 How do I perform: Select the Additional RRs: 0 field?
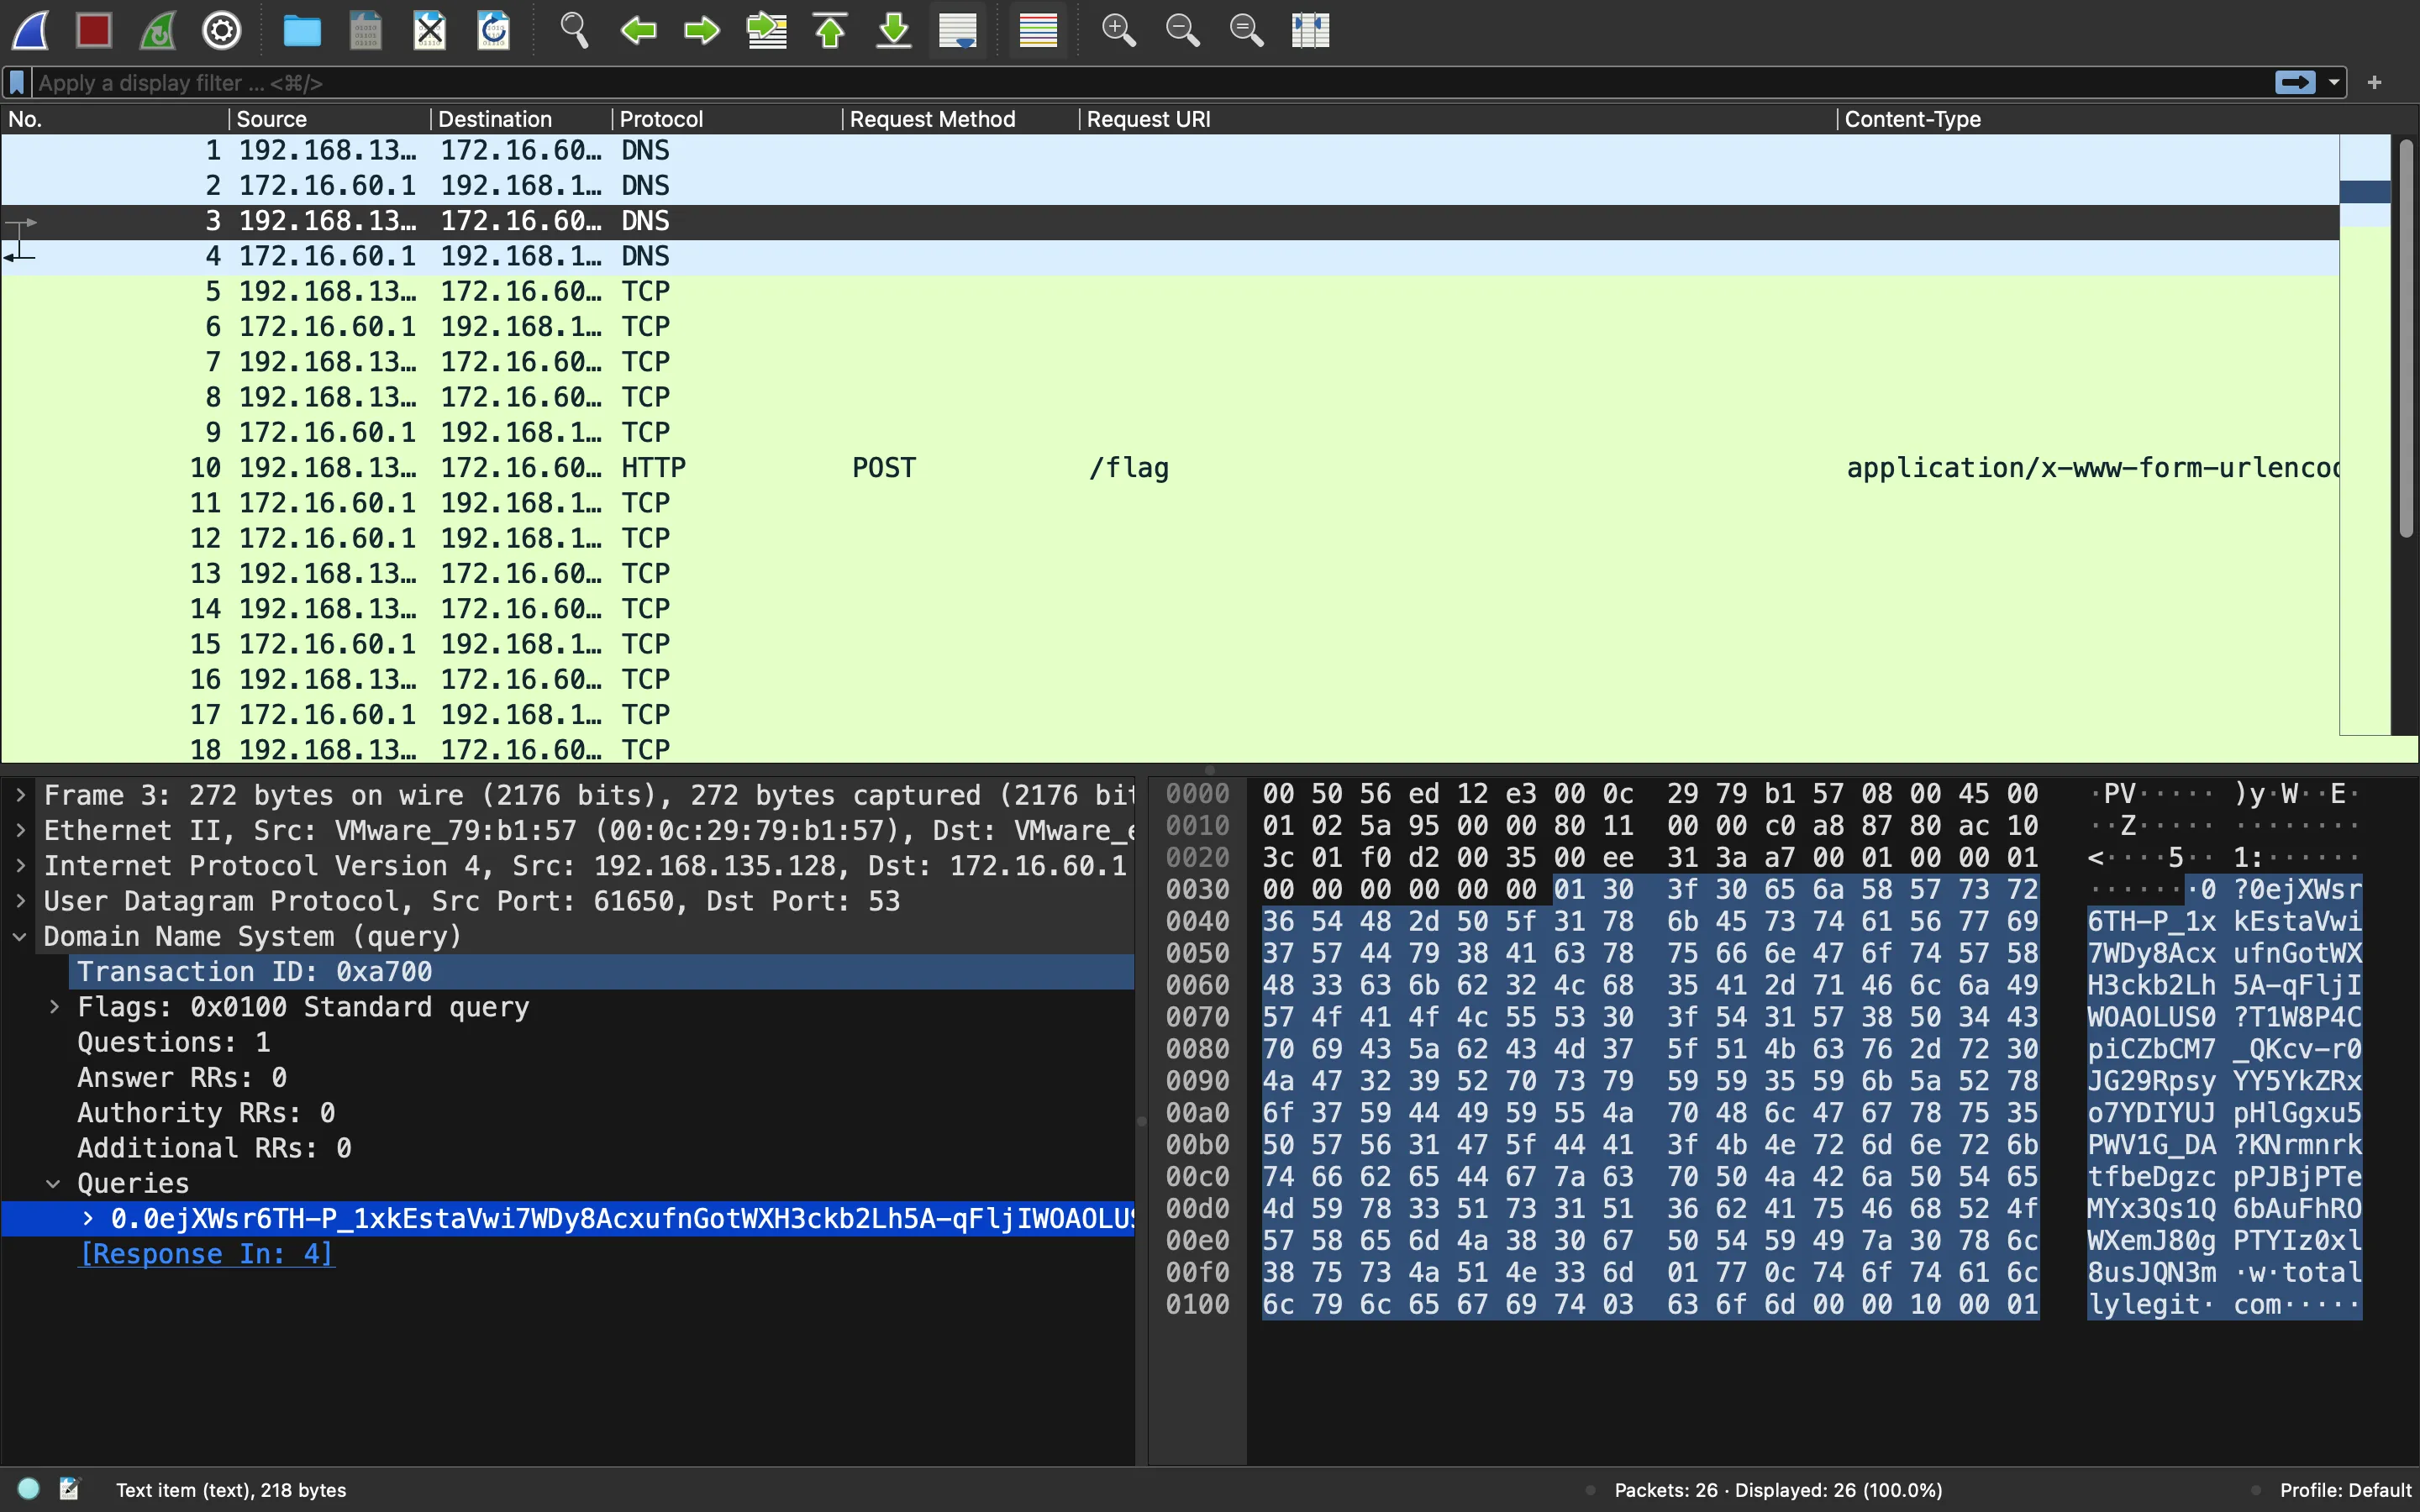215,1148
